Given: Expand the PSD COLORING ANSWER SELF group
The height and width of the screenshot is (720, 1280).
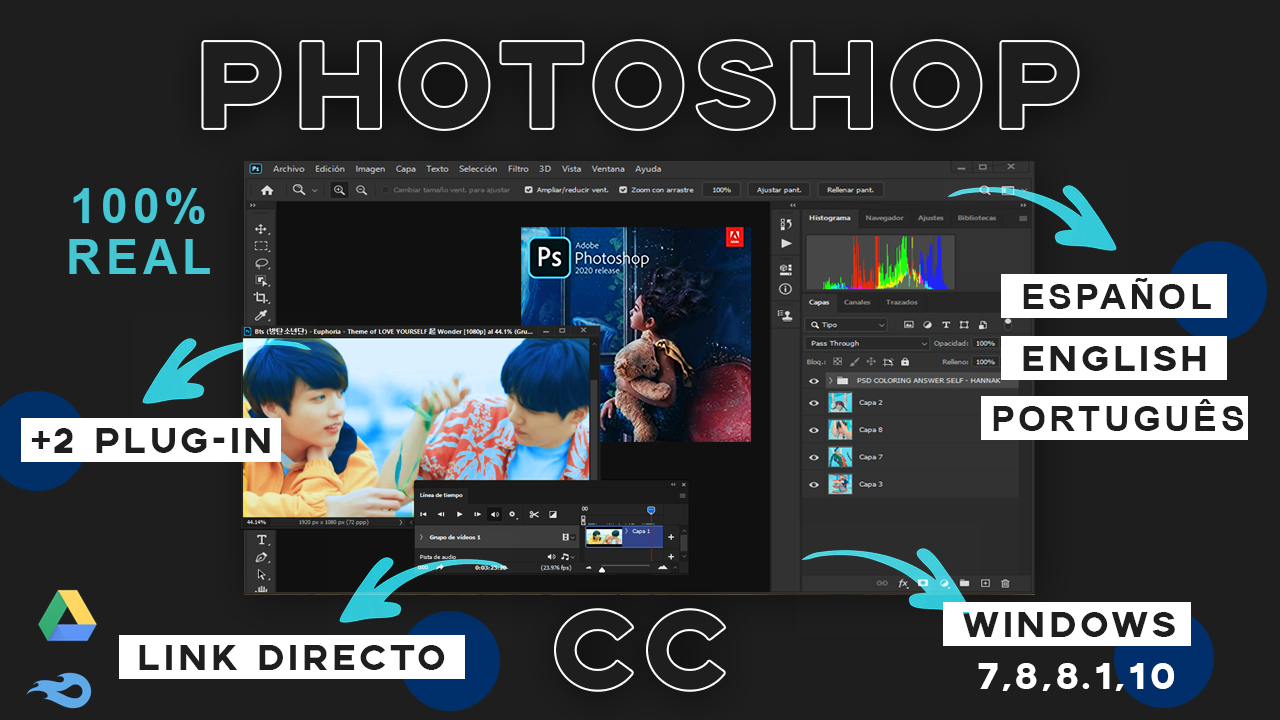Looking at the screenshot, I should (830, 380).
